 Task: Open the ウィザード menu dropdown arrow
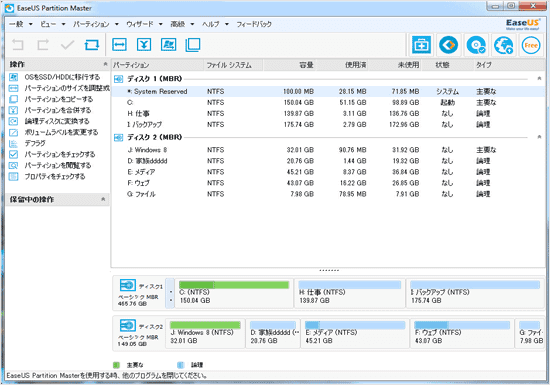point(160,24)
